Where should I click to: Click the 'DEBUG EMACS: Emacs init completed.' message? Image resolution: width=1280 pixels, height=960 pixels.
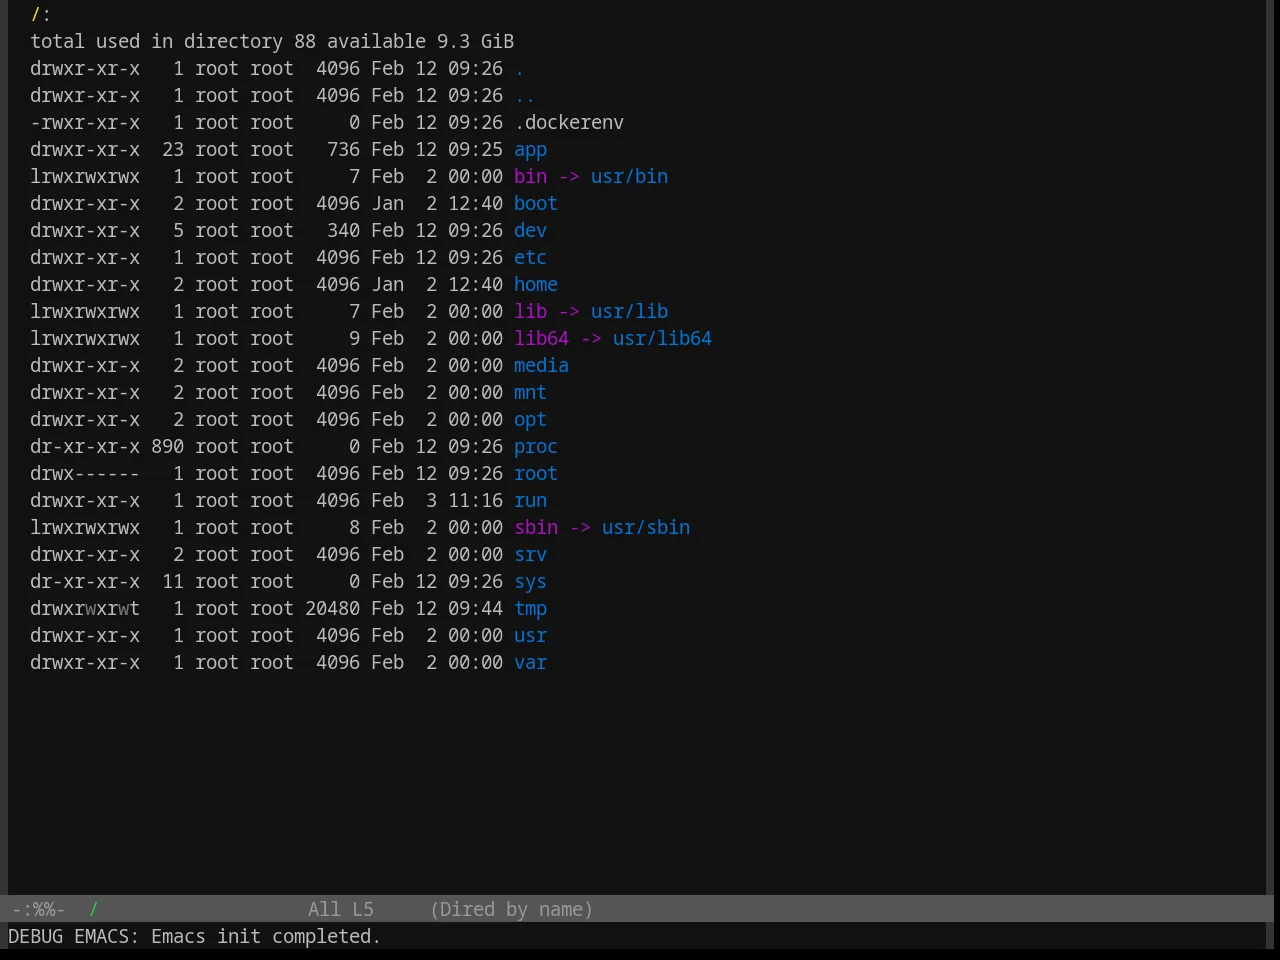point(195,937)
